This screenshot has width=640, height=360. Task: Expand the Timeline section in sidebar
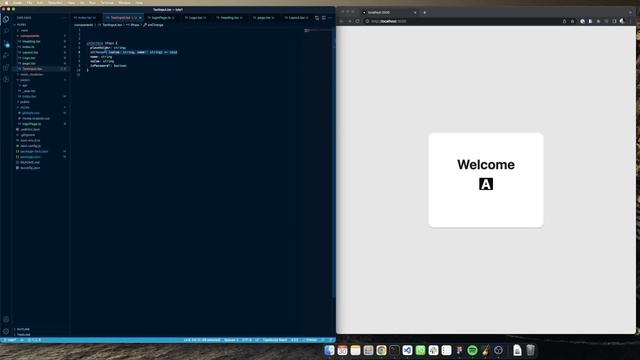click(23, 335)
